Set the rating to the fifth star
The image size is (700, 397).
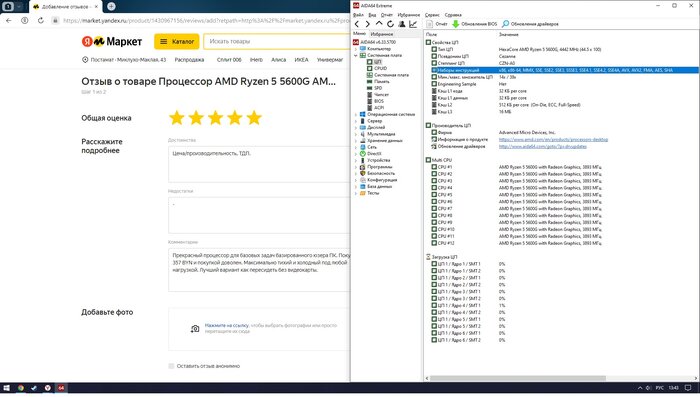pyautogui.click(x=254, y=118)
